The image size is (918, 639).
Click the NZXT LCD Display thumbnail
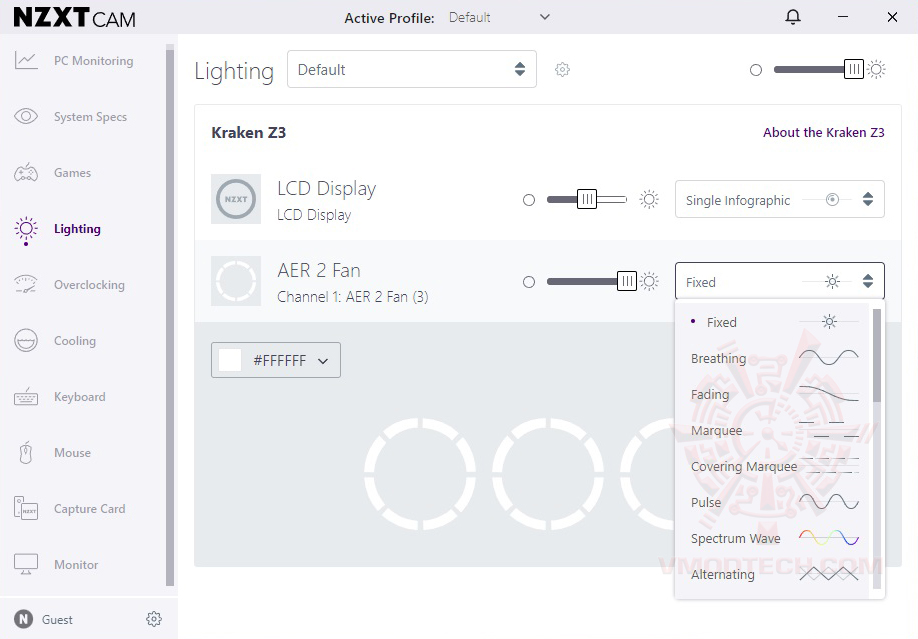coord(236,199)
